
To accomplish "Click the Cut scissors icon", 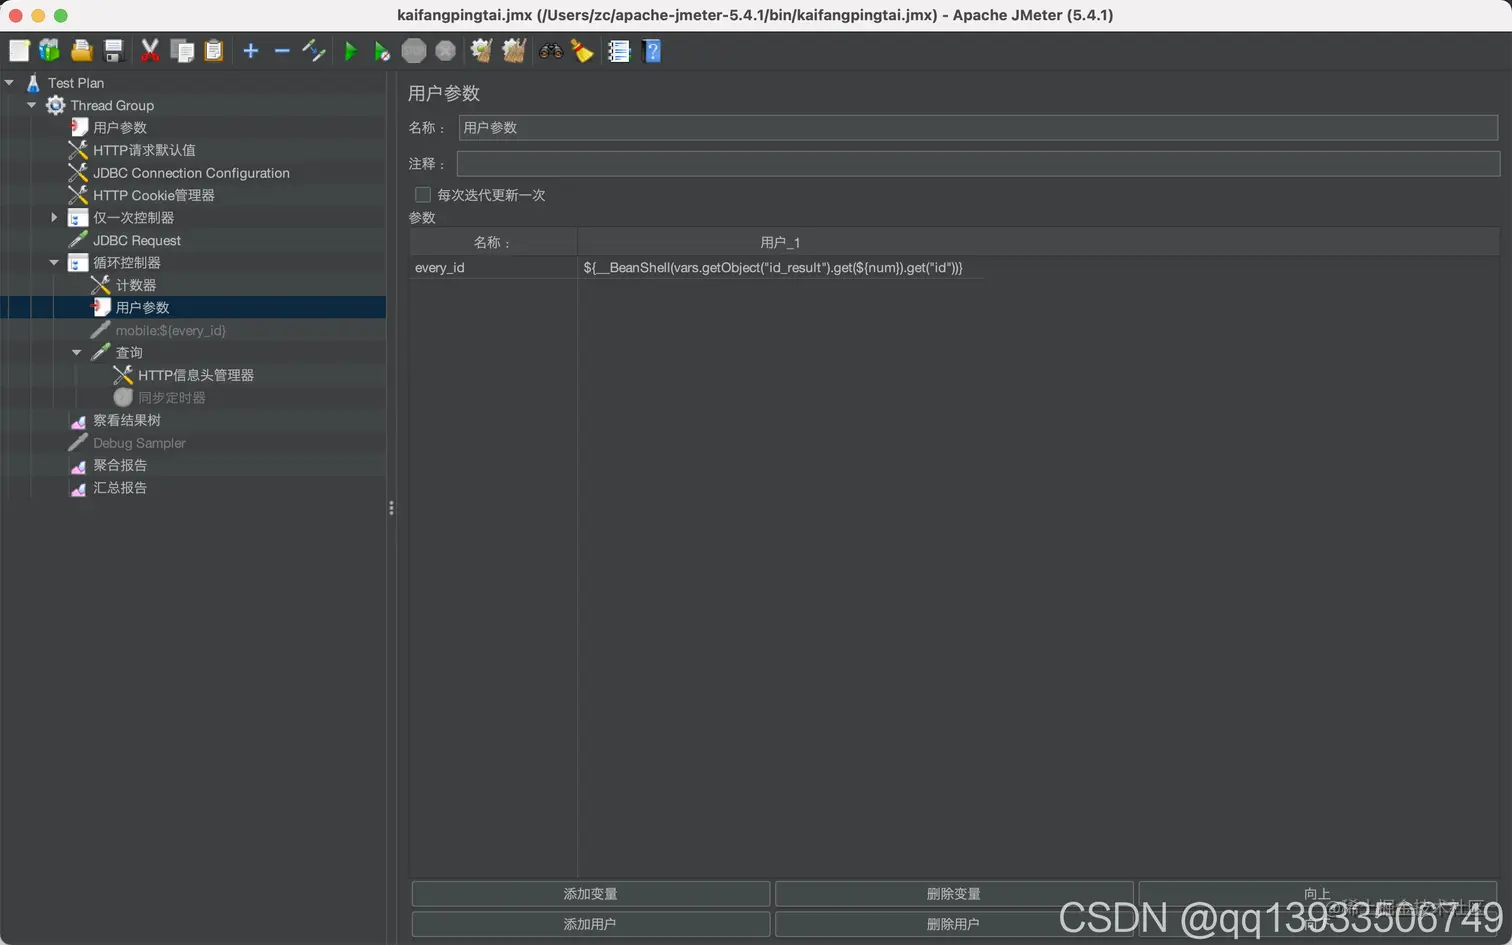I will tap(150, 51).
